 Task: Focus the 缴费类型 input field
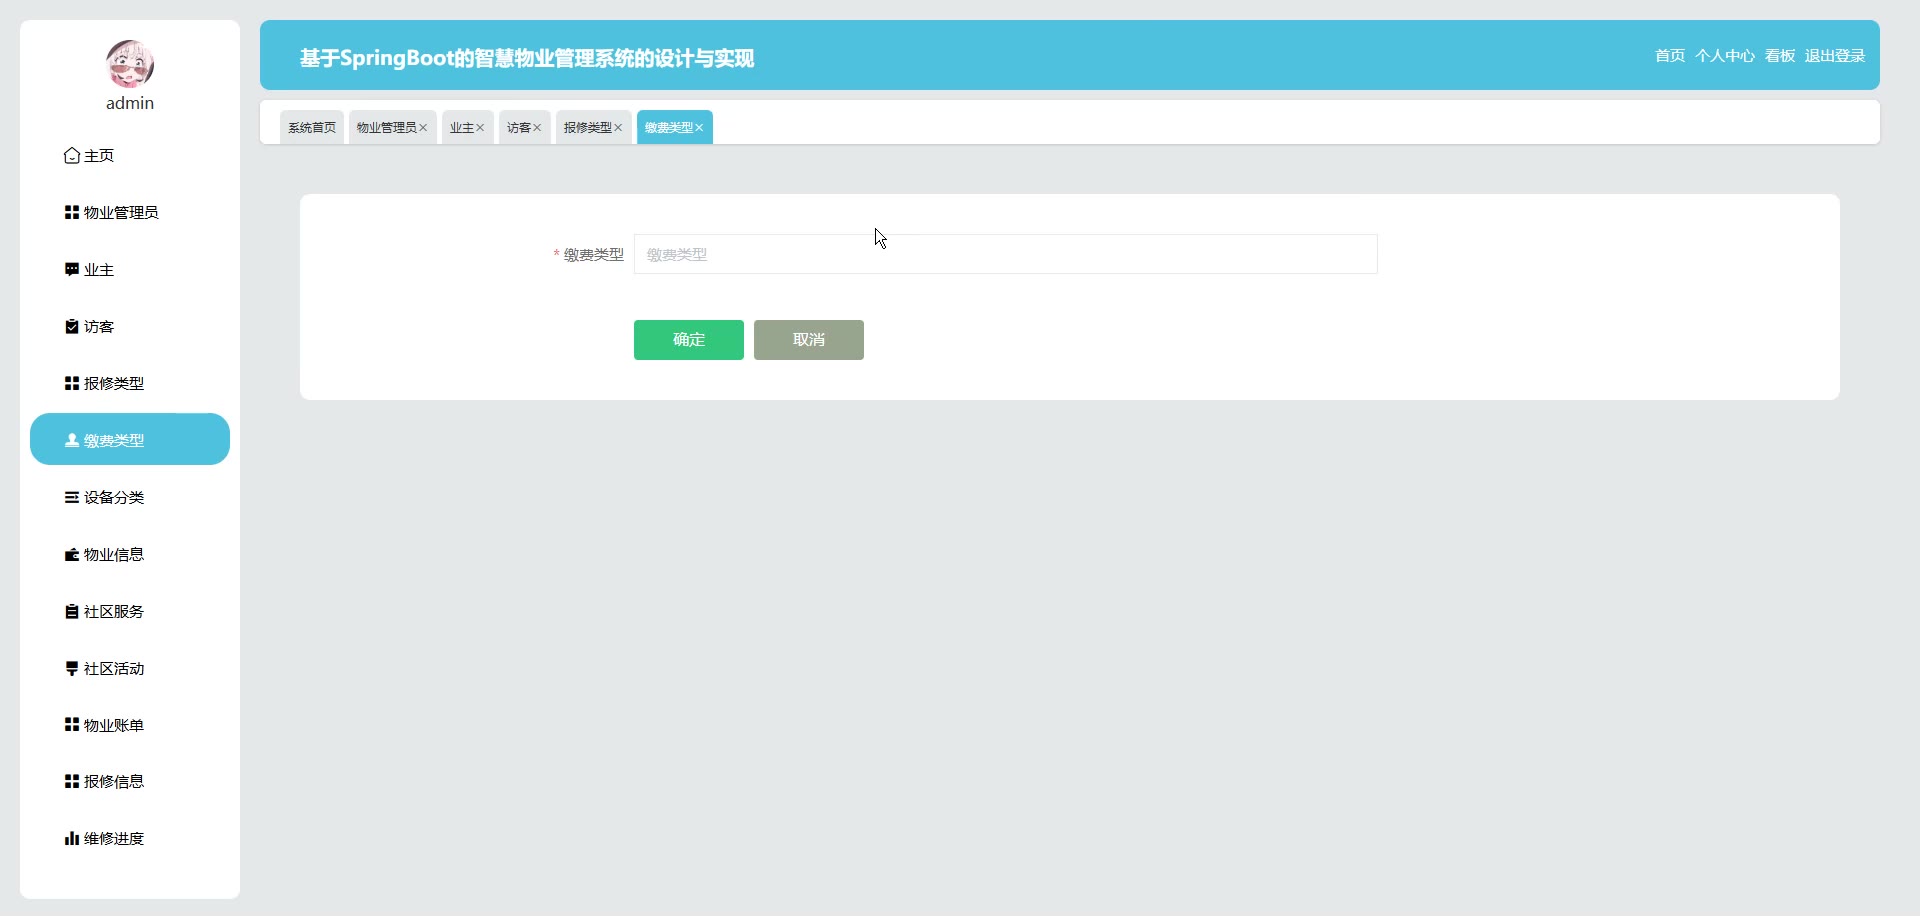(1006, 254)
